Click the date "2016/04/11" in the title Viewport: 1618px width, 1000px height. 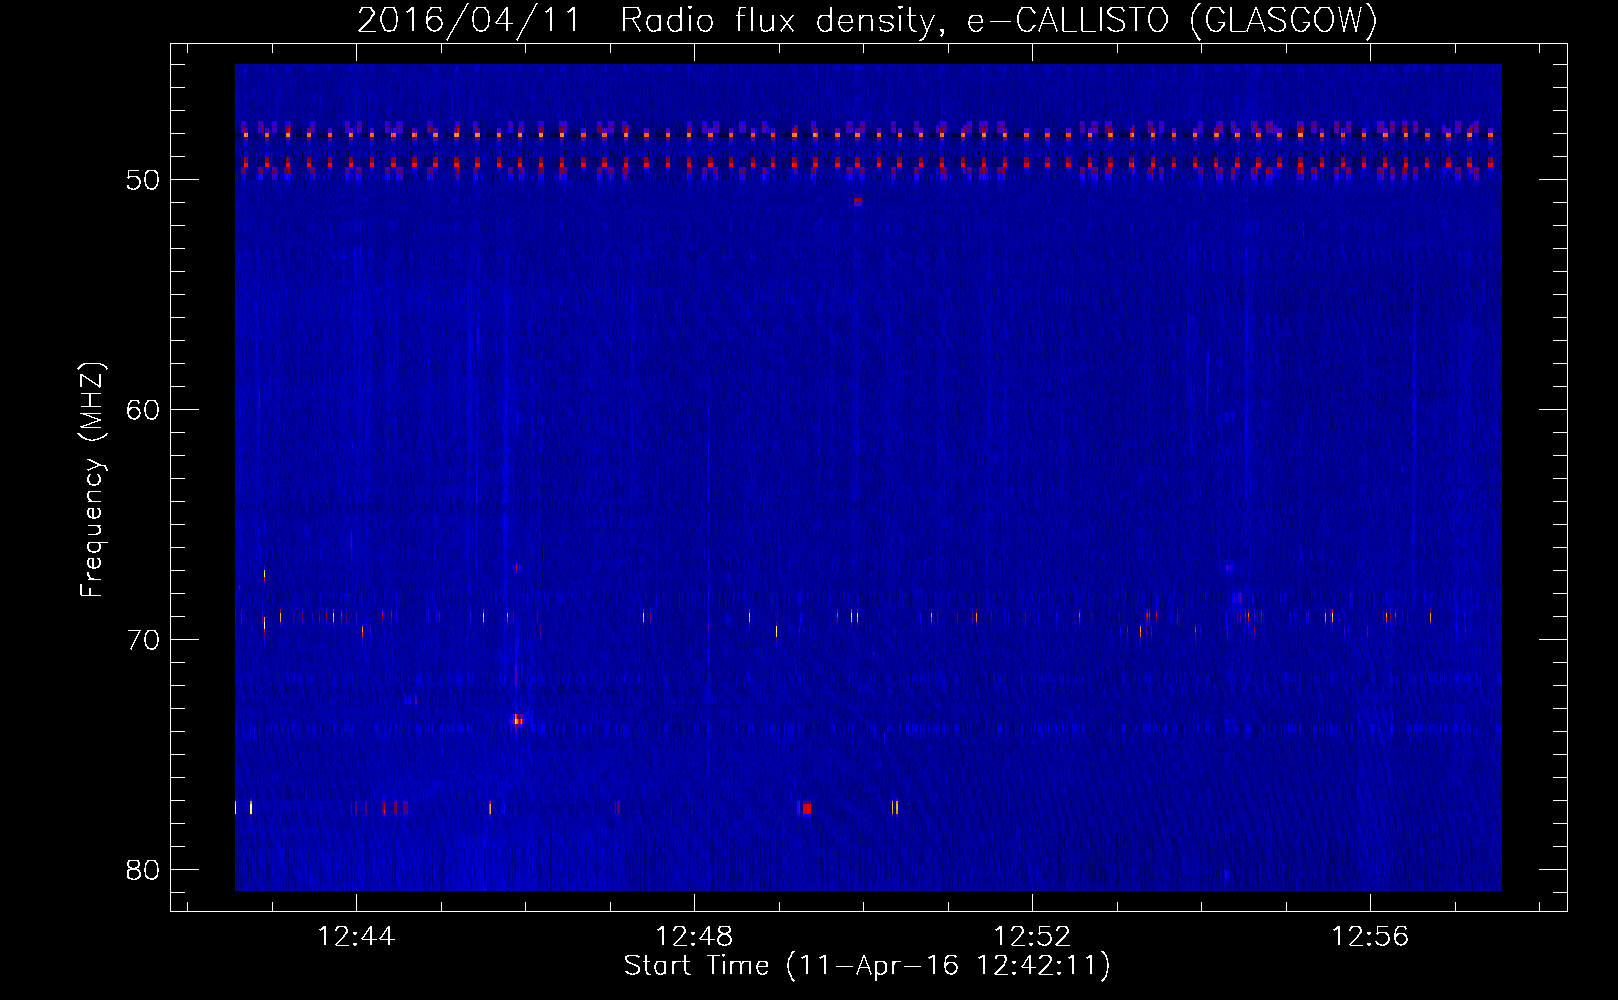(469, 20)
